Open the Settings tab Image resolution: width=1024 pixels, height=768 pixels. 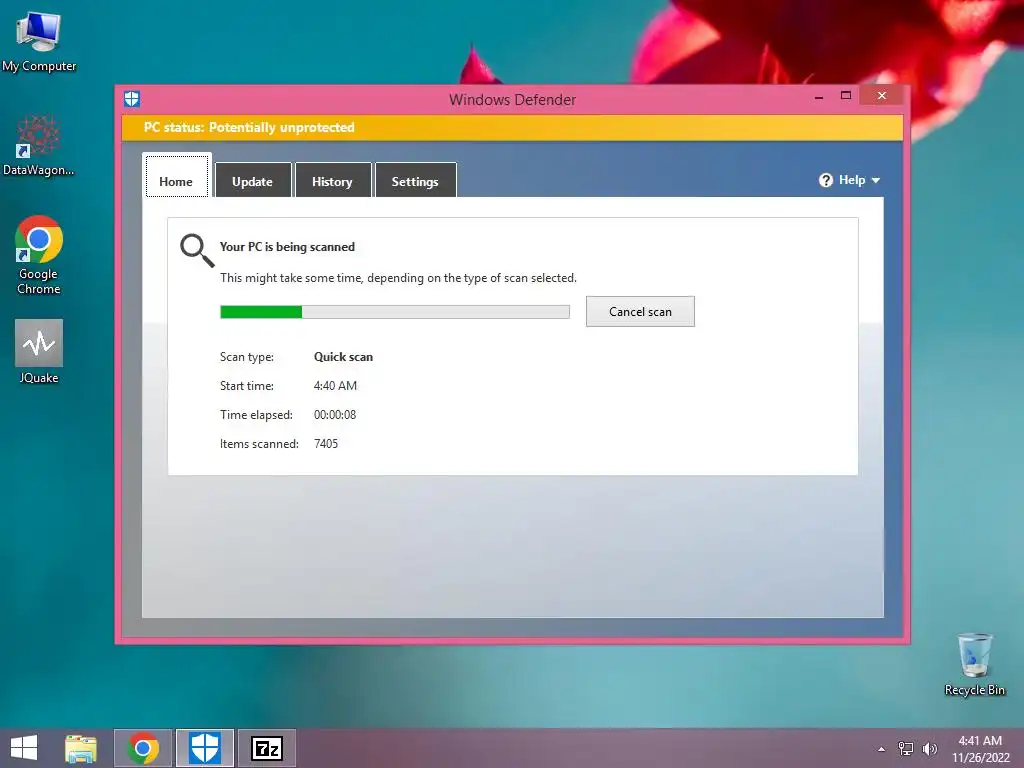[x=415, y=180]
